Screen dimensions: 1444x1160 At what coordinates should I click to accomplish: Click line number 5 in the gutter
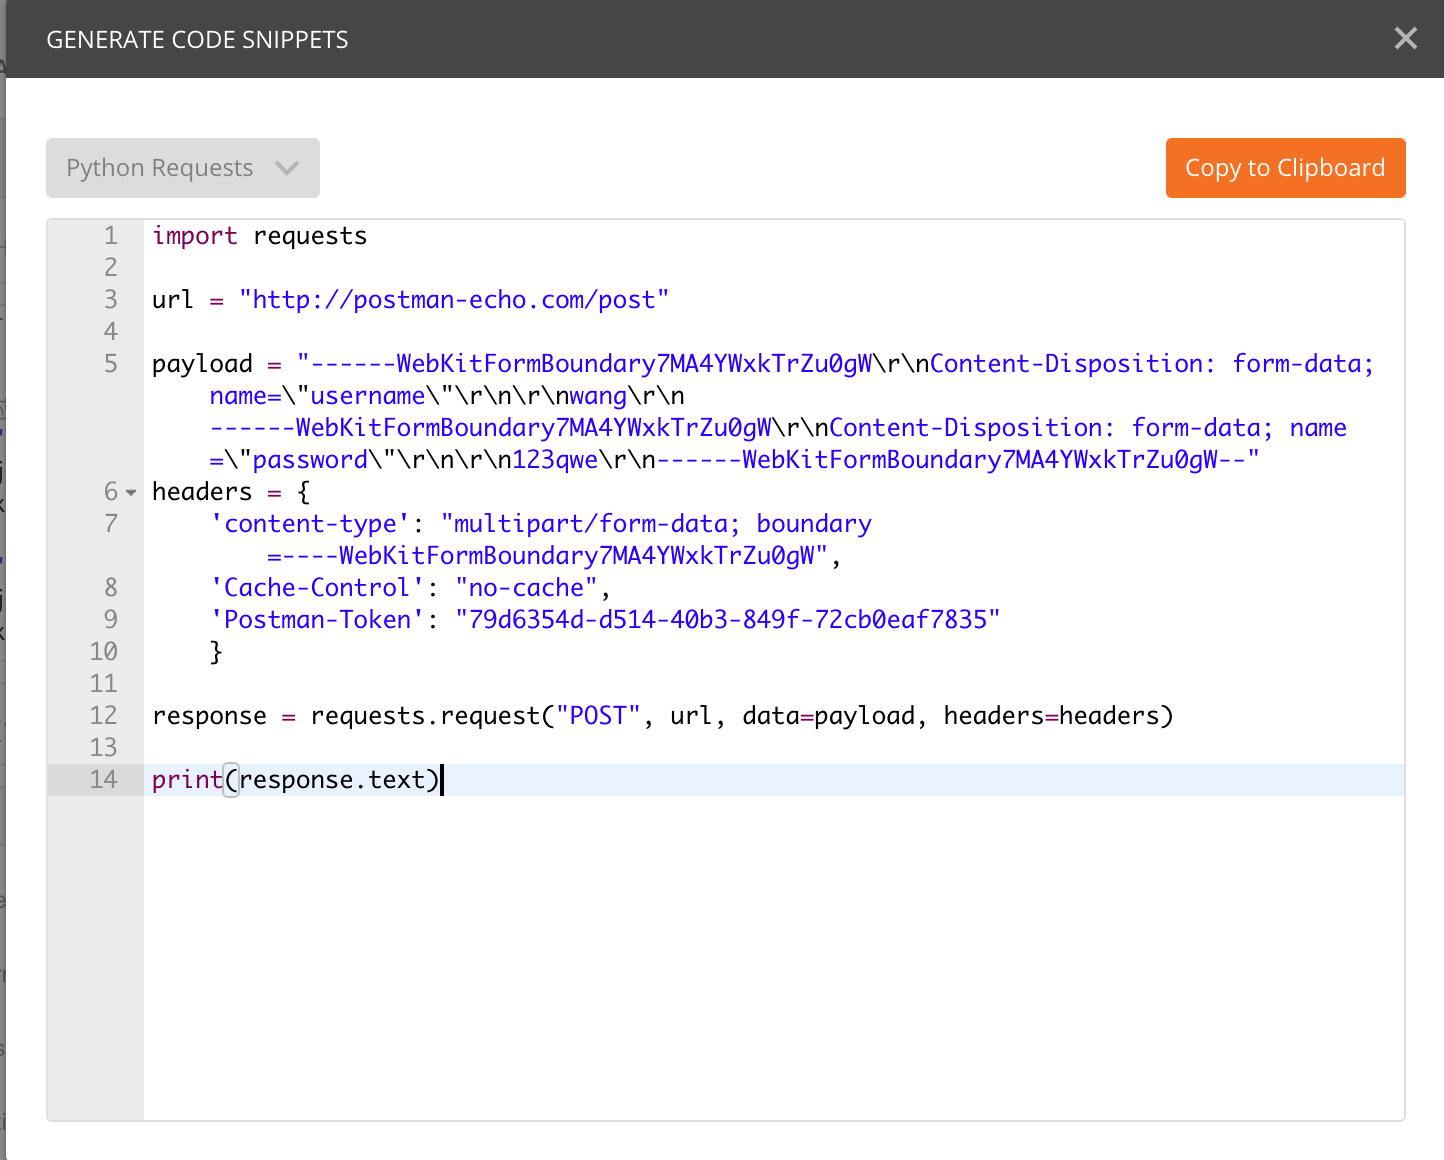[110, 364]
